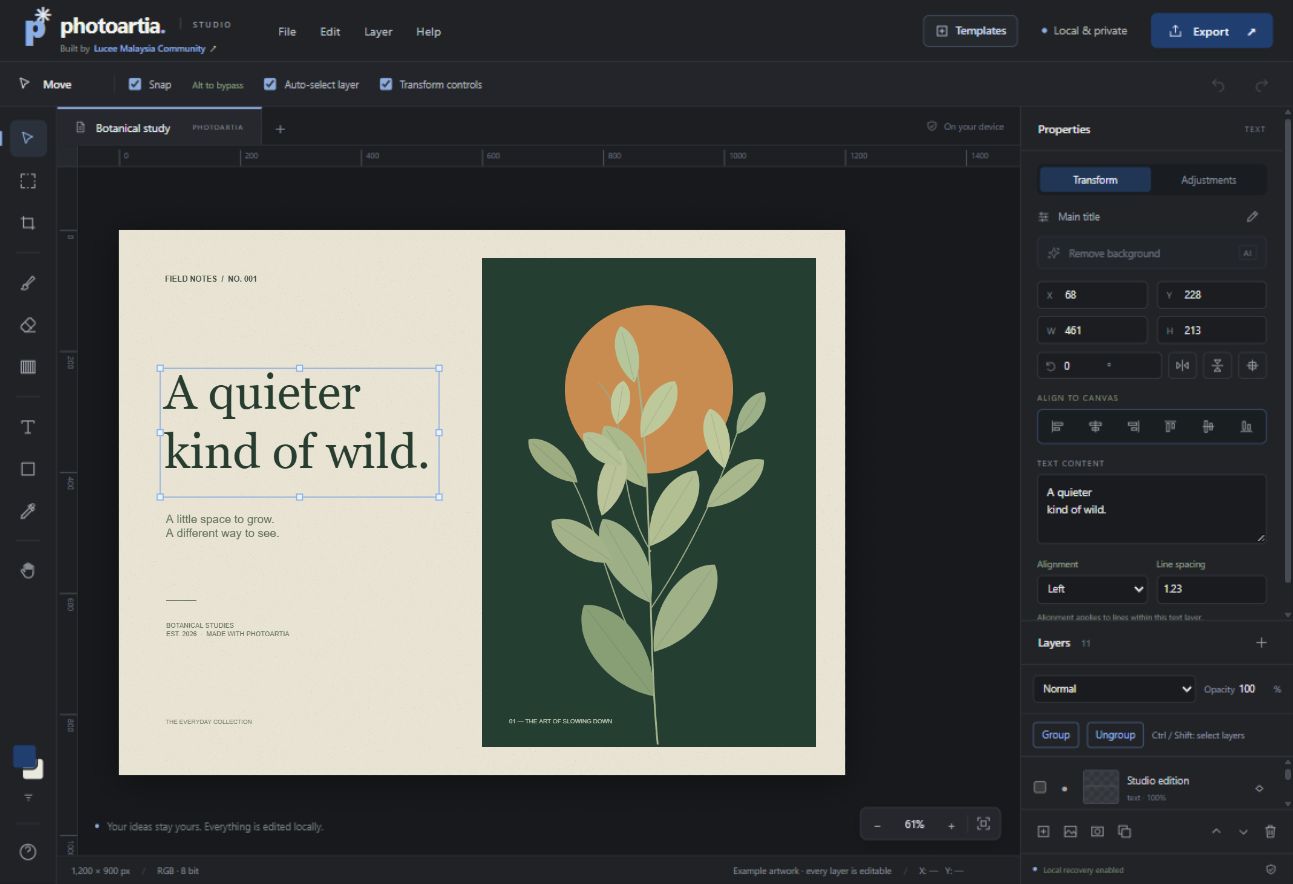Click the Undo arrow
The height and width of the screenshot is (884, 1293).
point(1218,85)
